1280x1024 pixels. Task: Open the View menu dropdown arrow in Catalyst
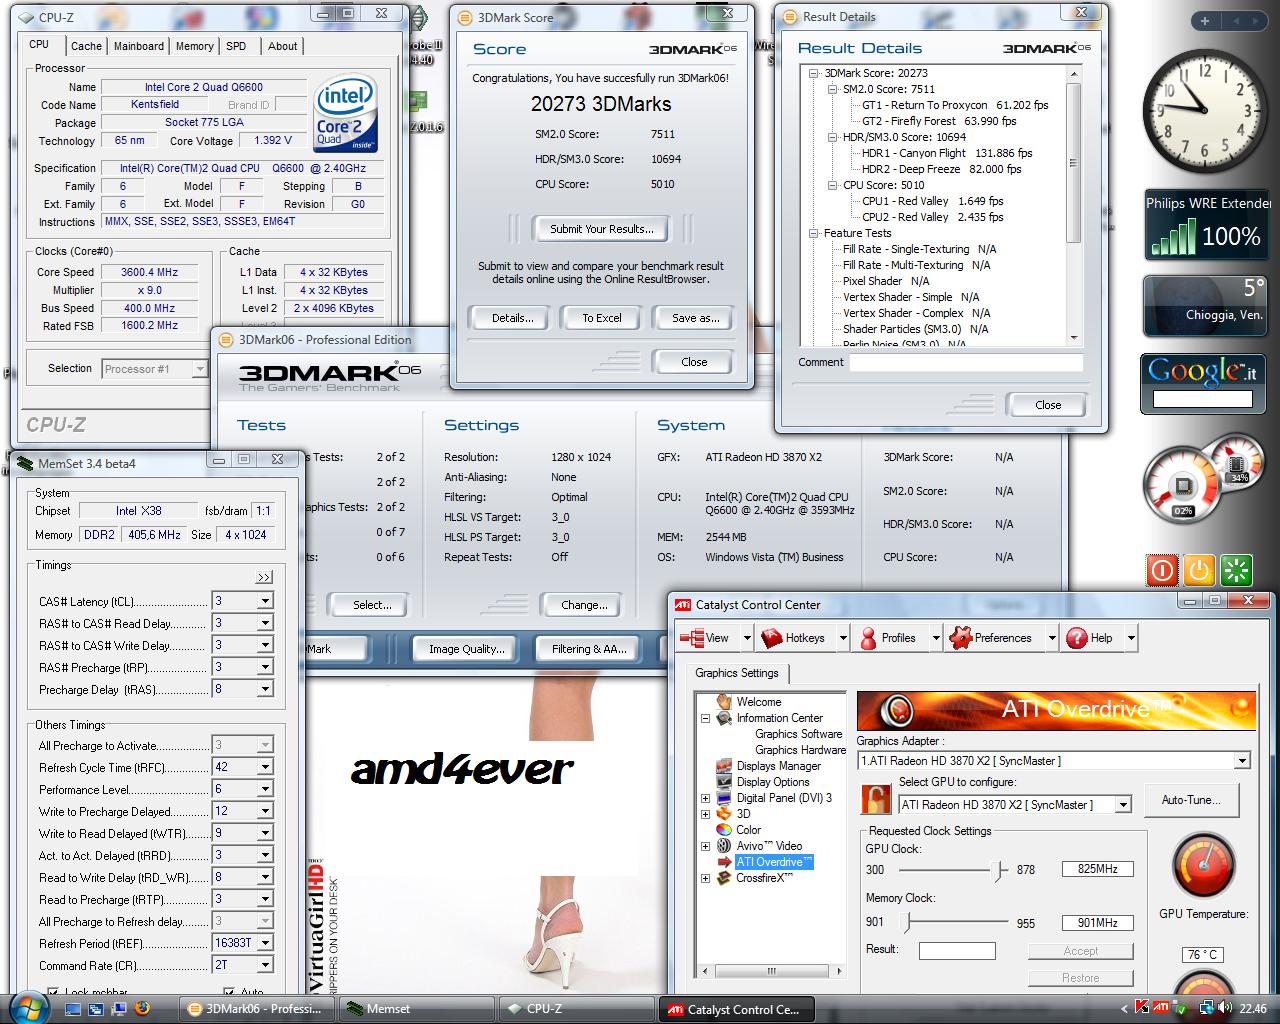coord(746,638)
